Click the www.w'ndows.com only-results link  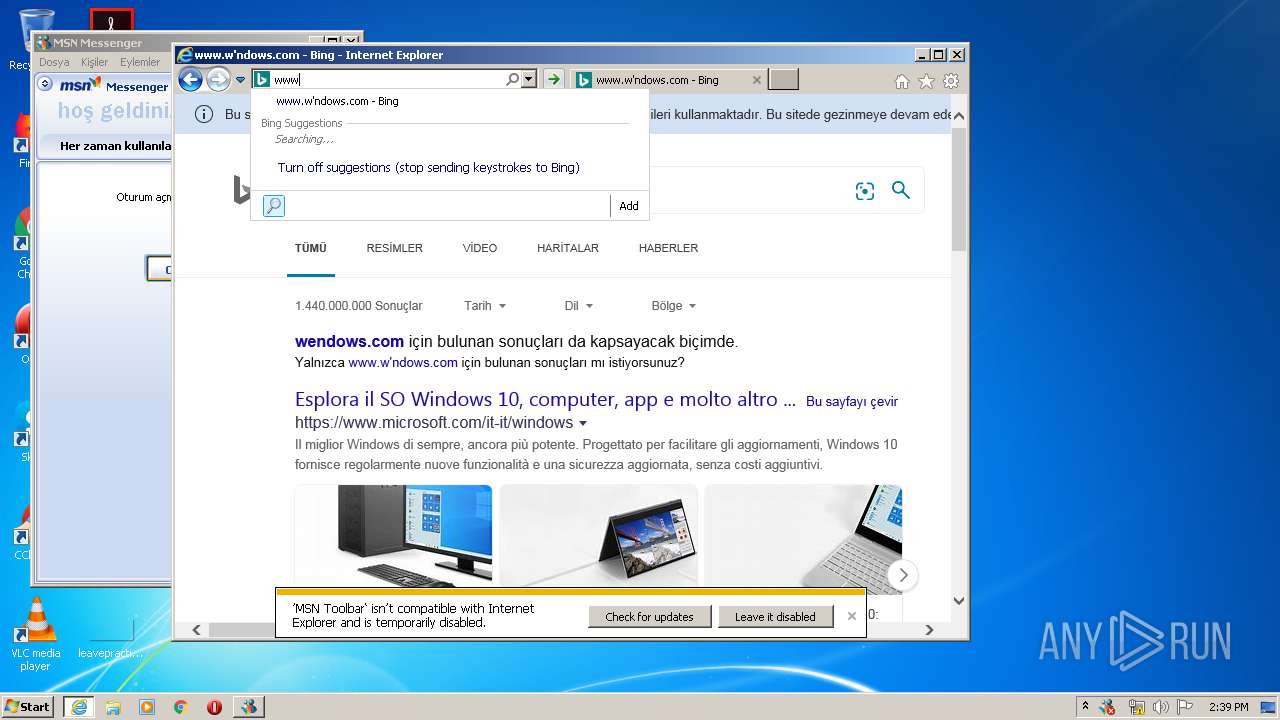coord(403,363)
